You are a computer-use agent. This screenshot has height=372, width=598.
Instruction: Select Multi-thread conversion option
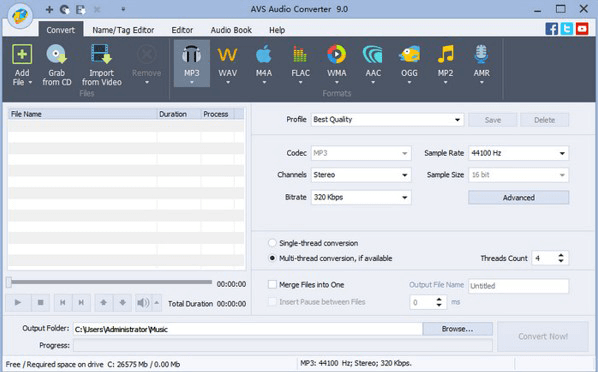(272, 258)
